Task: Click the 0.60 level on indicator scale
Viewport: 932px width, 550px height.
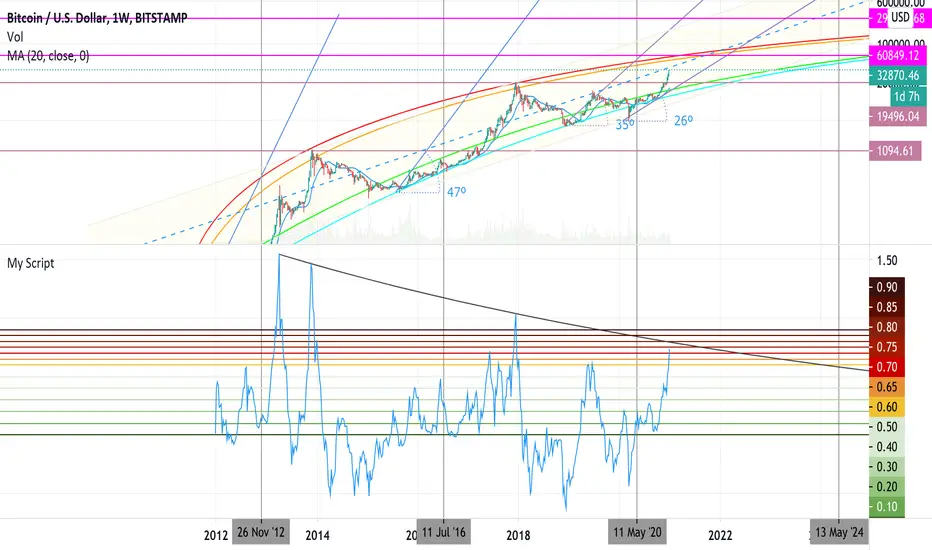Action: (887, 407)
